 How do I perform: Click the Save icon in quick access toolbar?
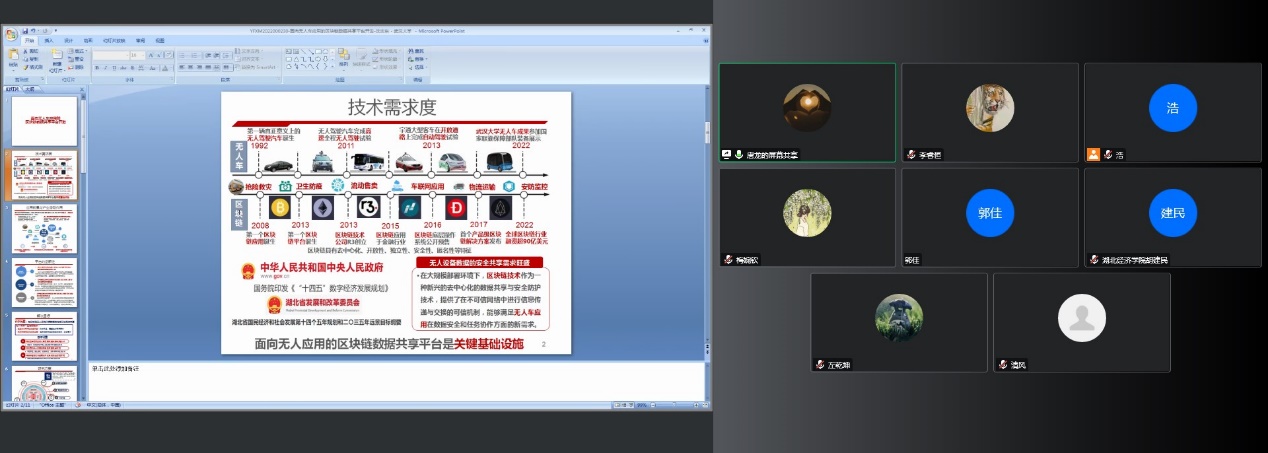(x=24, y=31)
